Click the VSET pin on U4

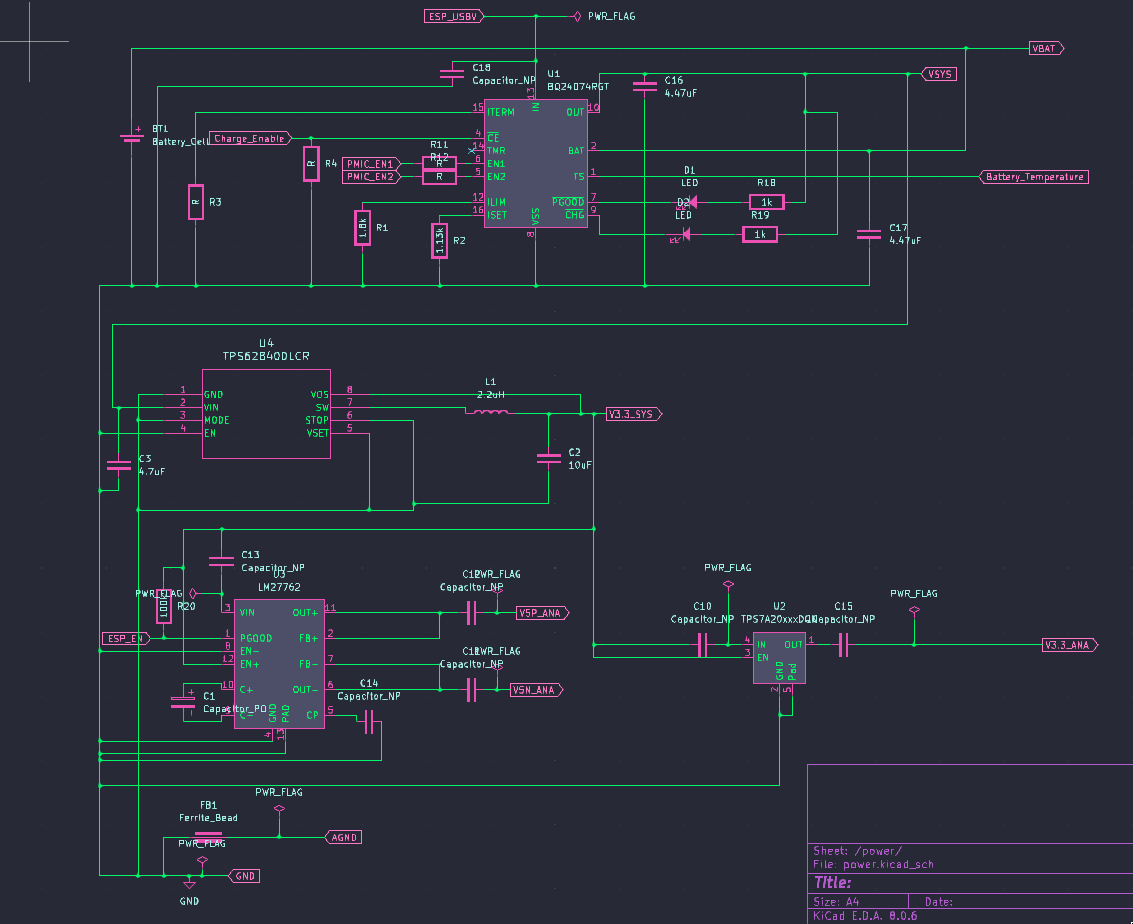click(x=317, y=433)
